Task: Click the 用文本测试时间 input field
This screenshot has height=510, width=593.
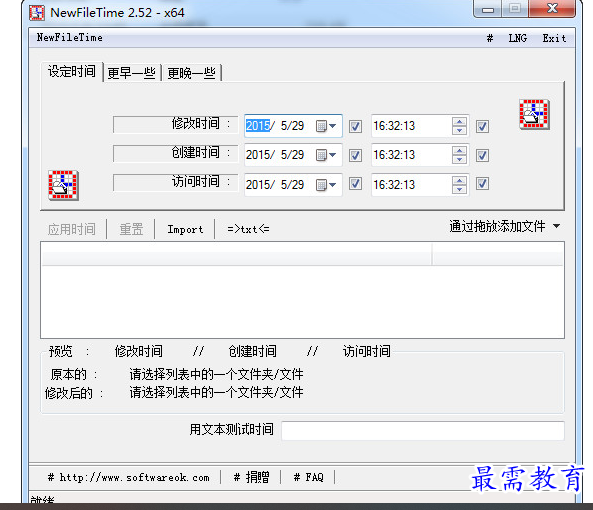Action: click(x=423, y=431)
